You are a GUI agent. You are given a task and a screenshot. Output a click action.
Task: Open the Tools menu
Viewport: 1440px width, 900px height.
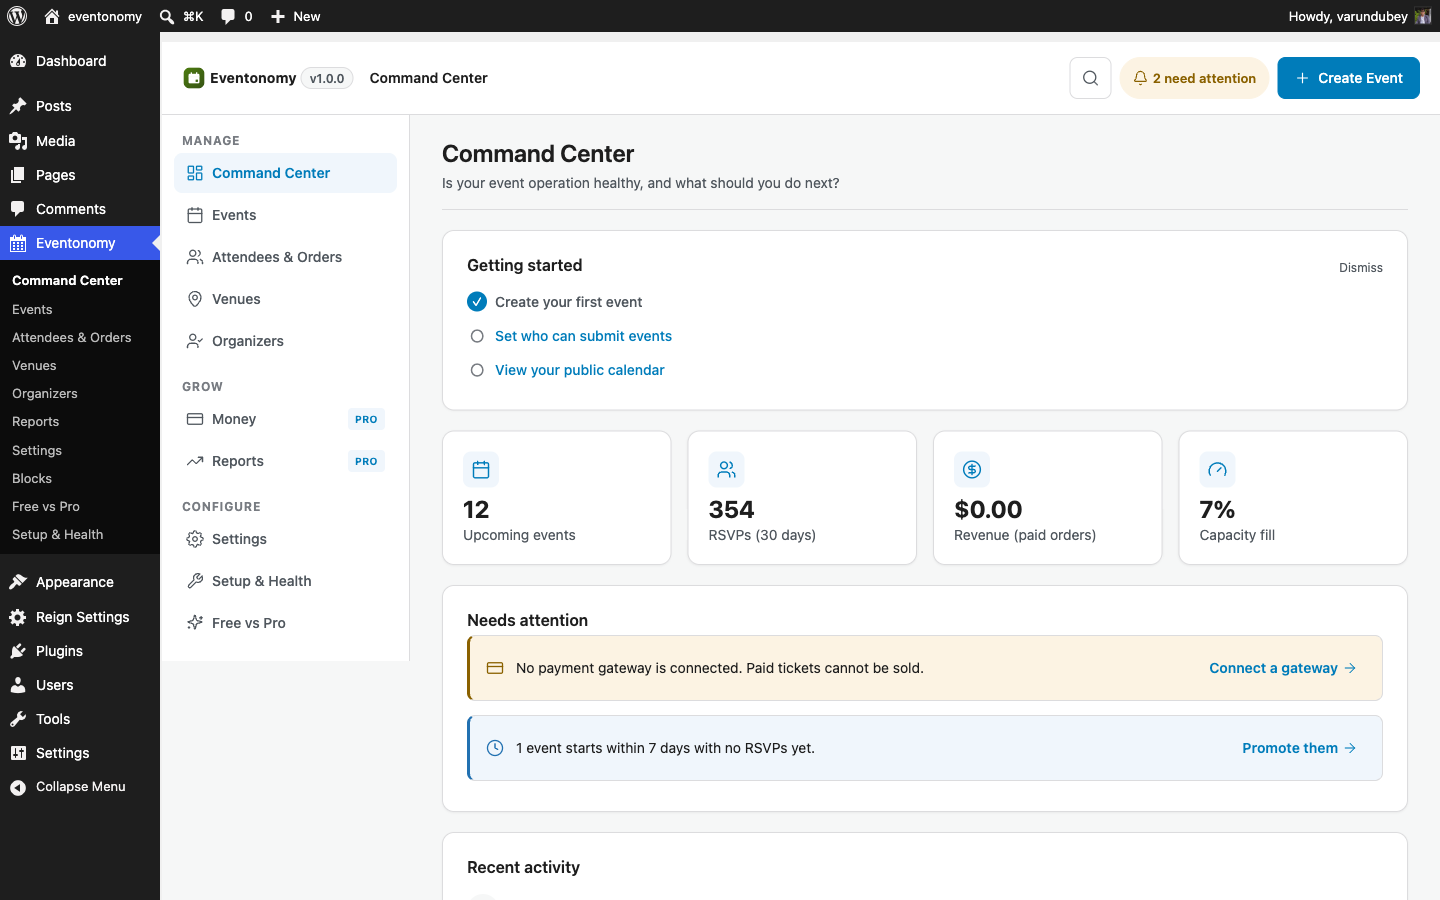coord(80,719)
